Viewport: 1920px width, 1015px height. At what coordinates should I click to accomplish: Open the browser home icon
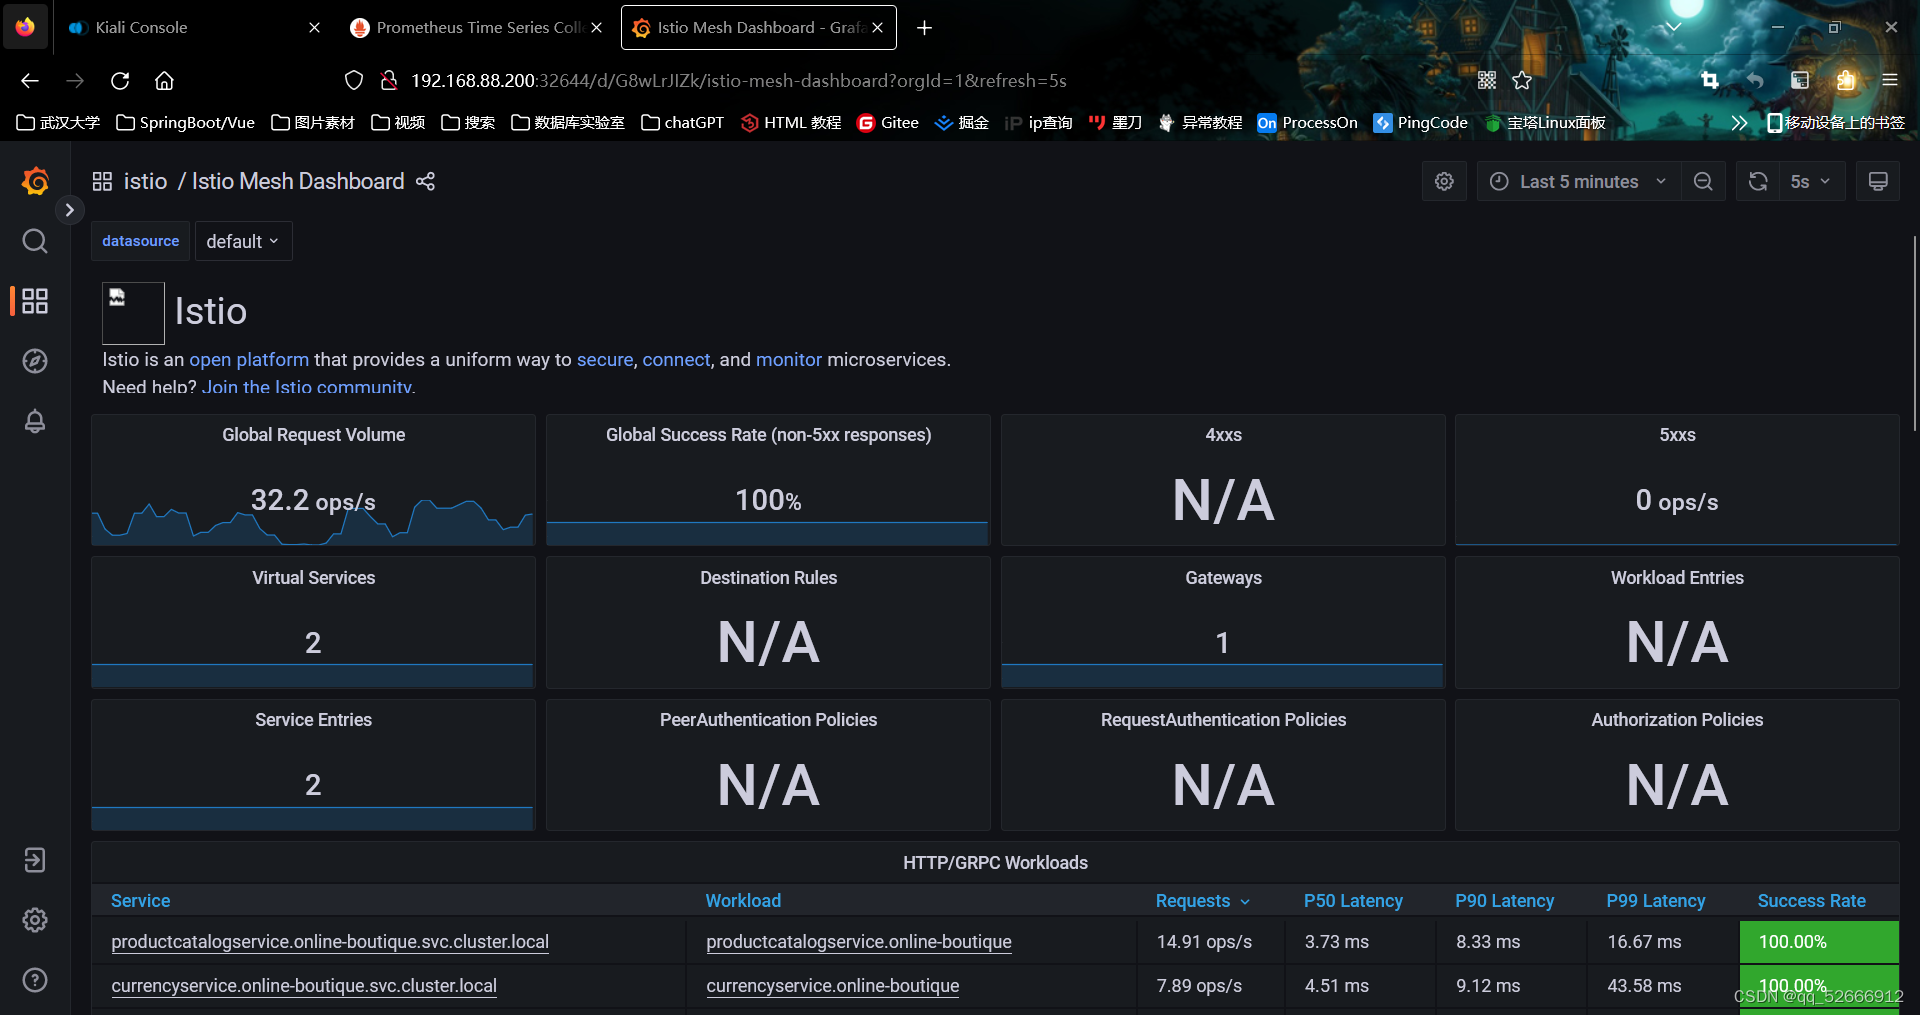coord(165,81)
